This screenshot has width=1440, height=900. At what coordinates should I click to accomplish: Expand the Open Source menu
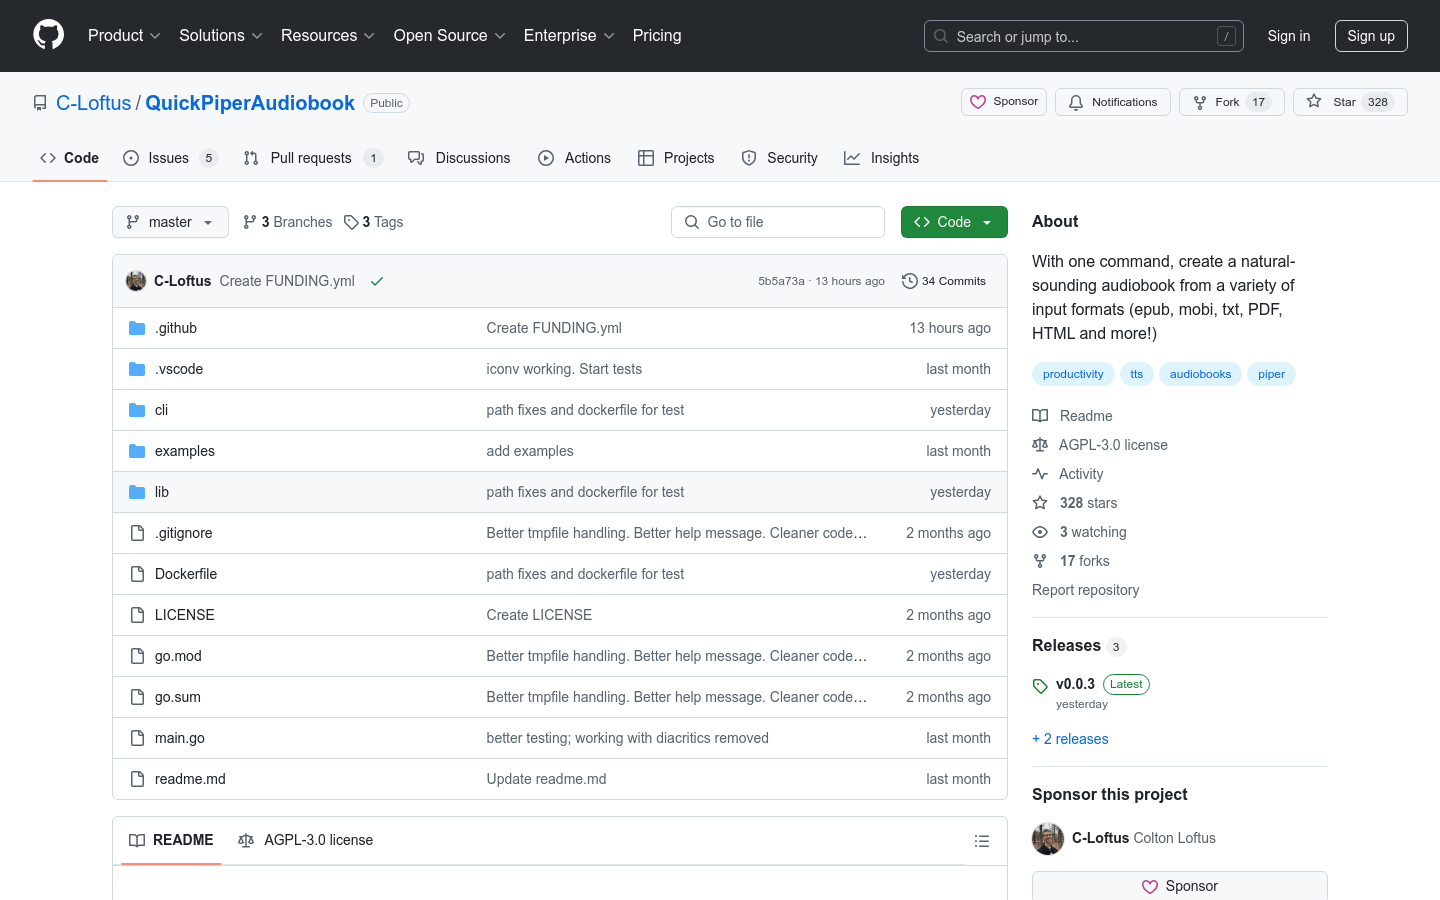point(450,35)
